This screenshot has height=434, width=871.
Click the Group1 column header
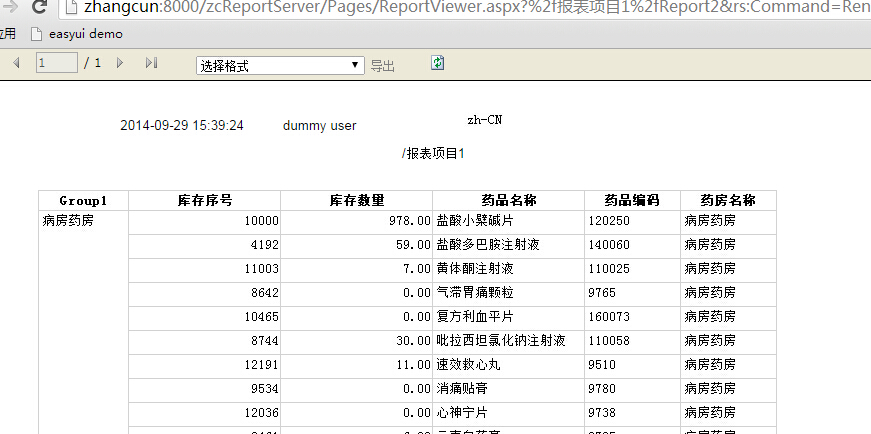[83, 201]
